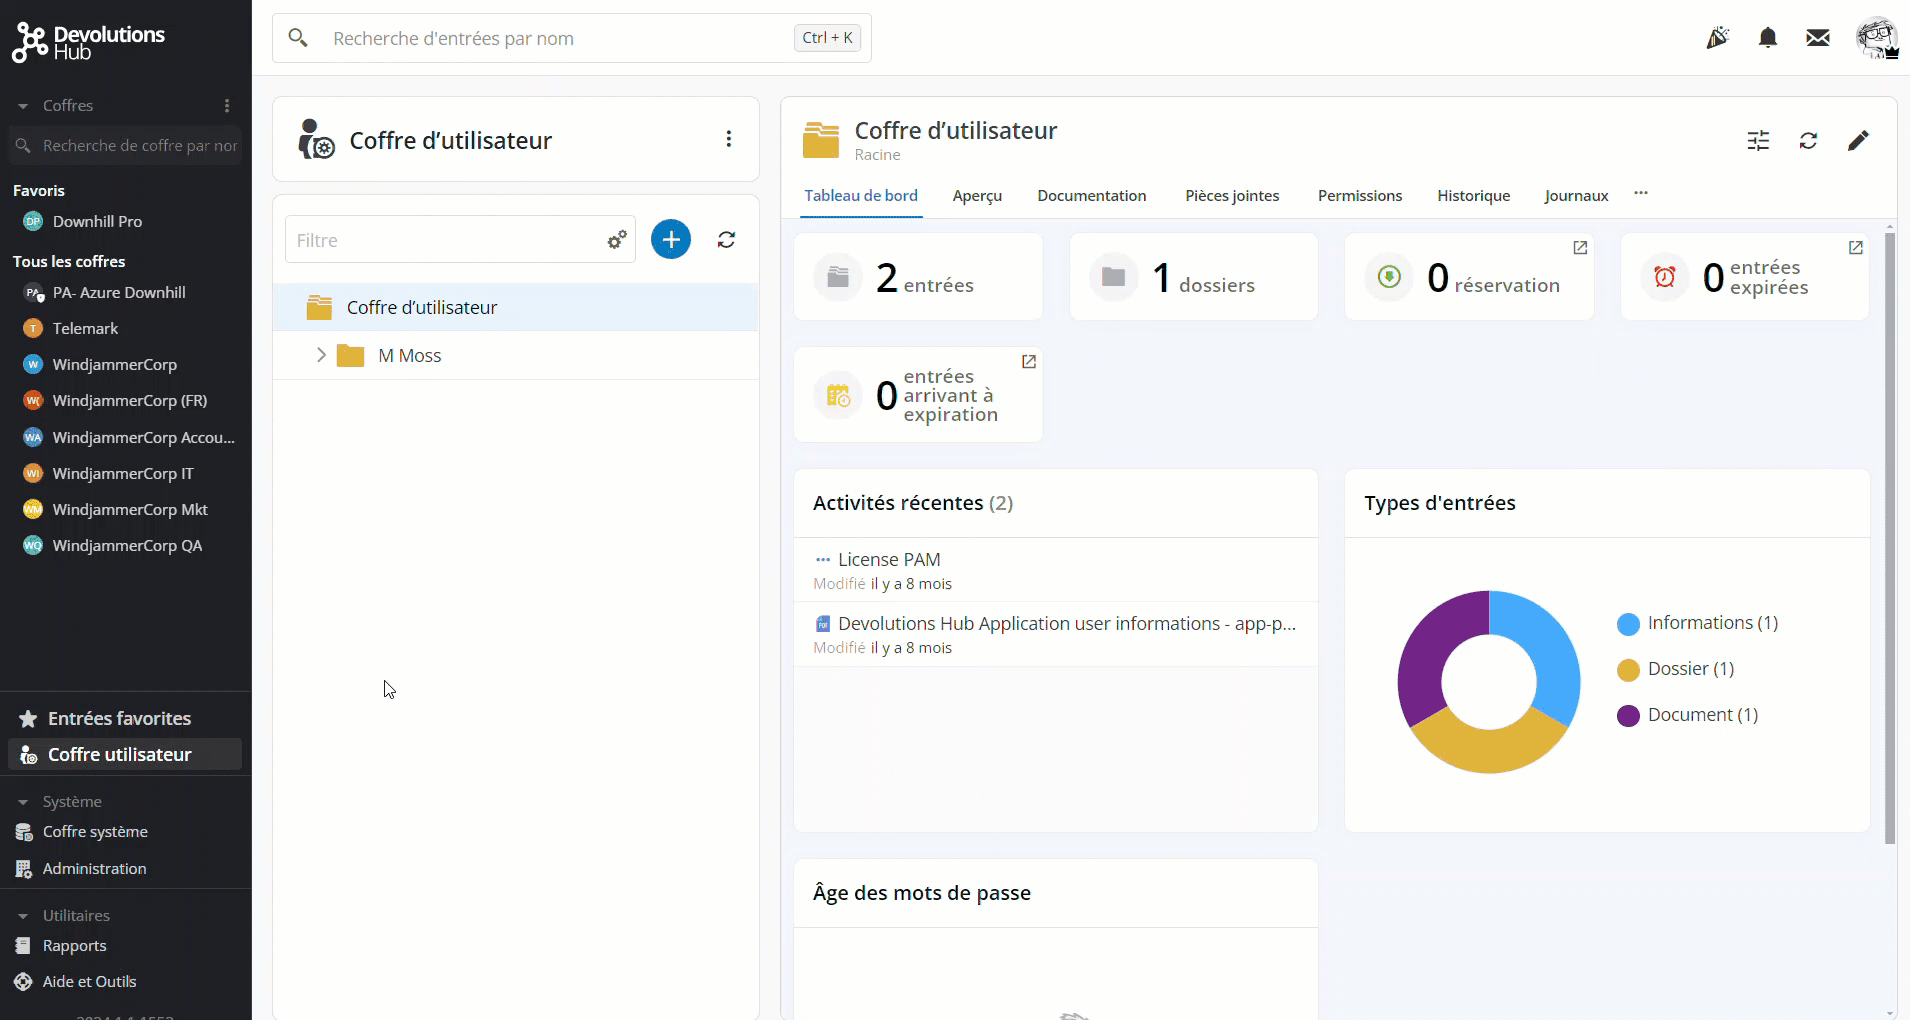This screenshot has height=1020, width=1910.
Task: Click Dossier legend yellow swatch
Action: pos(1628,670)
